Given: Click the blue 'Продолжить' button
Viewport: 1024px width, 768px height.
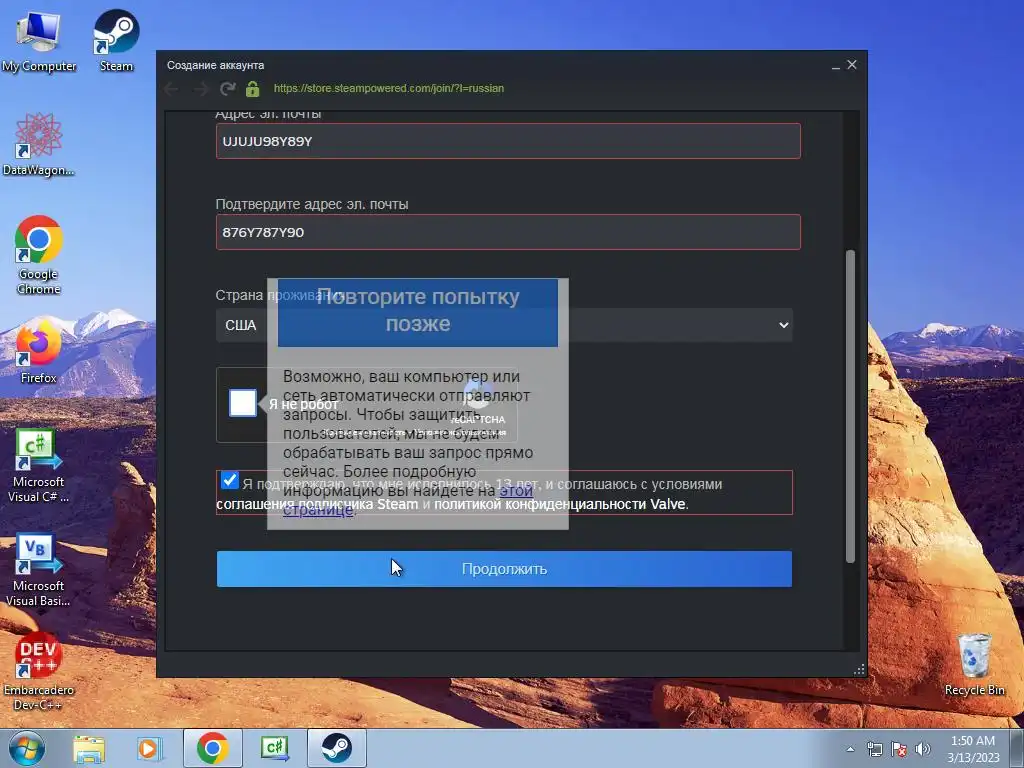Looking at the screenshot, I should pos(504,569).
